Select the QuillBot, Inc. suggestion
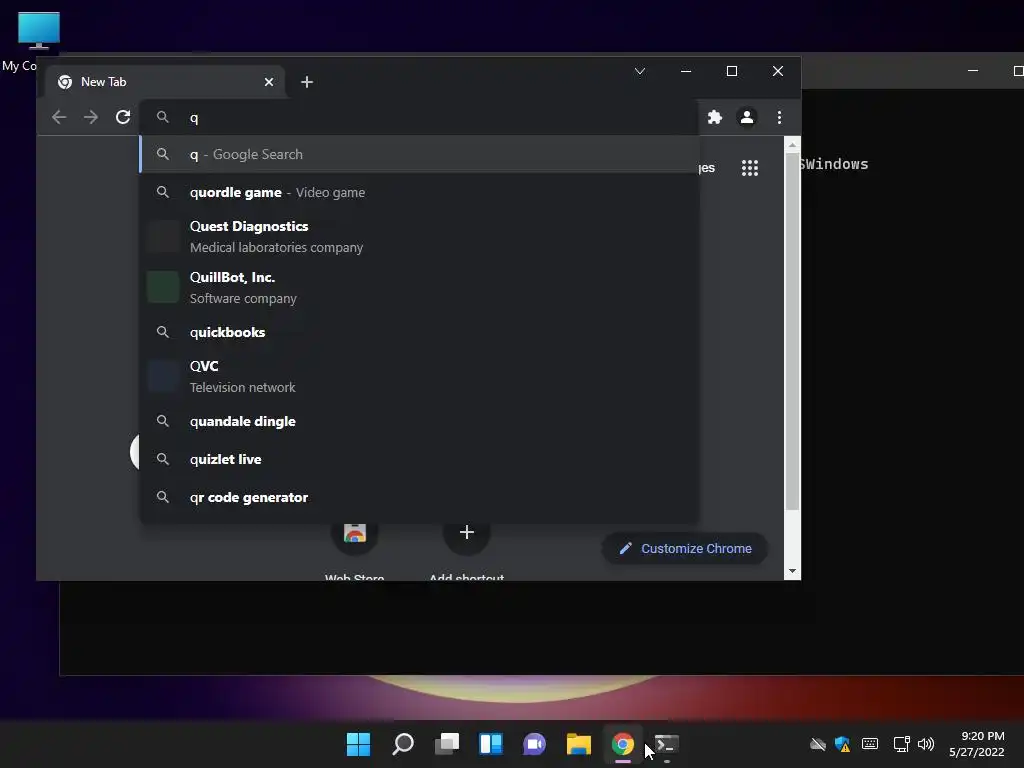Screen dimensions: 1024x768 [419, 287]
